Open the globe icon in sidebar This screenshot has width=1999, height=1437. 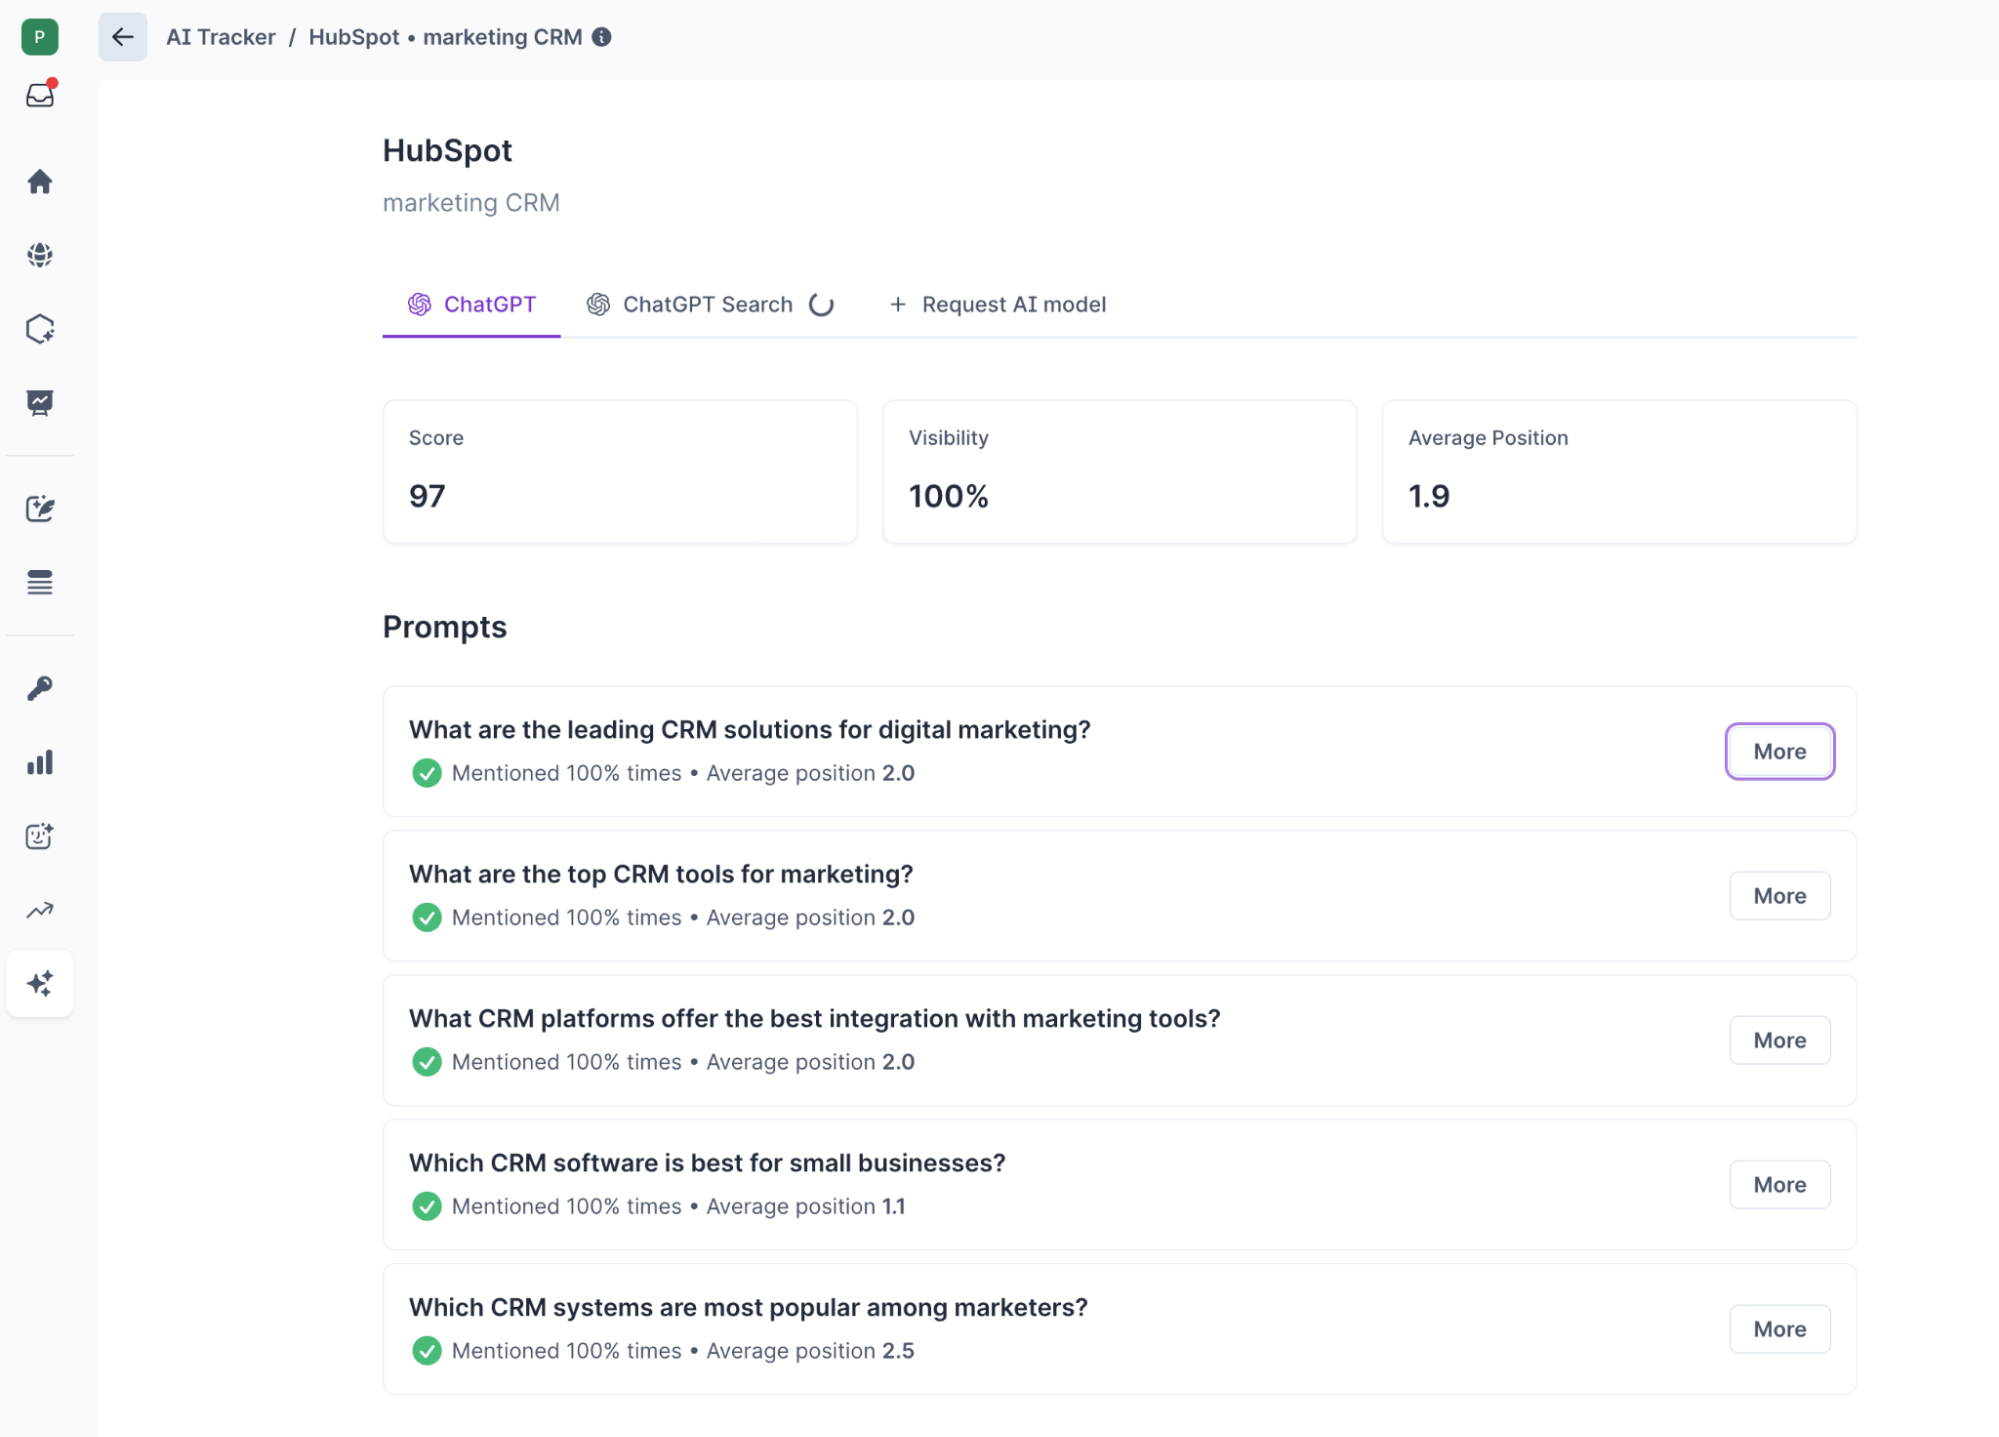pyautogui.click(x=40, y=255)
